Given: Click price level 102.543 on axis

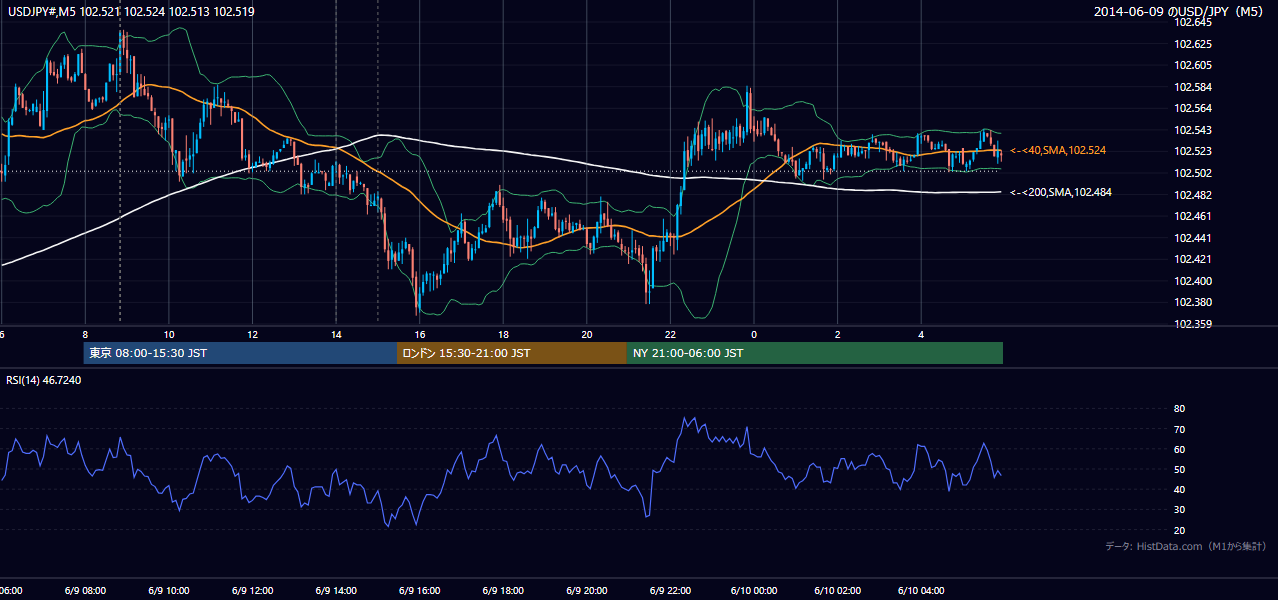Looking at the screenshot, I should [x=1193, y=130].
